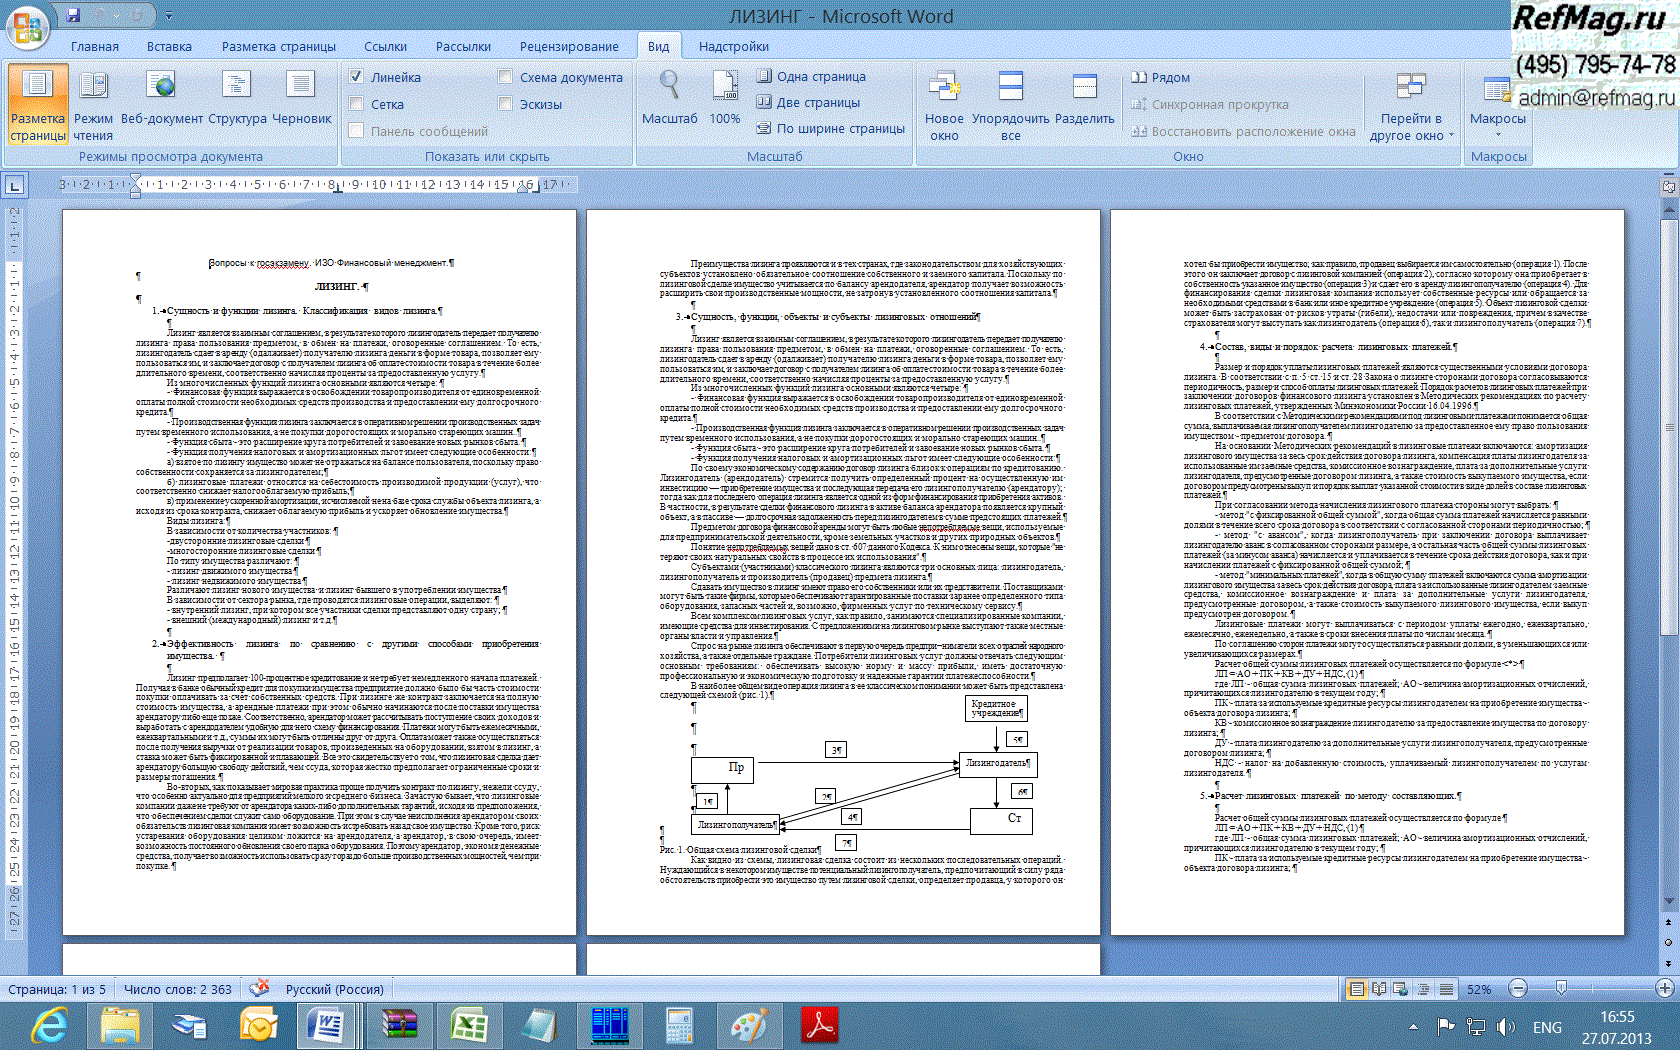
Task: Expand Quick Access Toolbar customize arrow
Action: point(168,16)
